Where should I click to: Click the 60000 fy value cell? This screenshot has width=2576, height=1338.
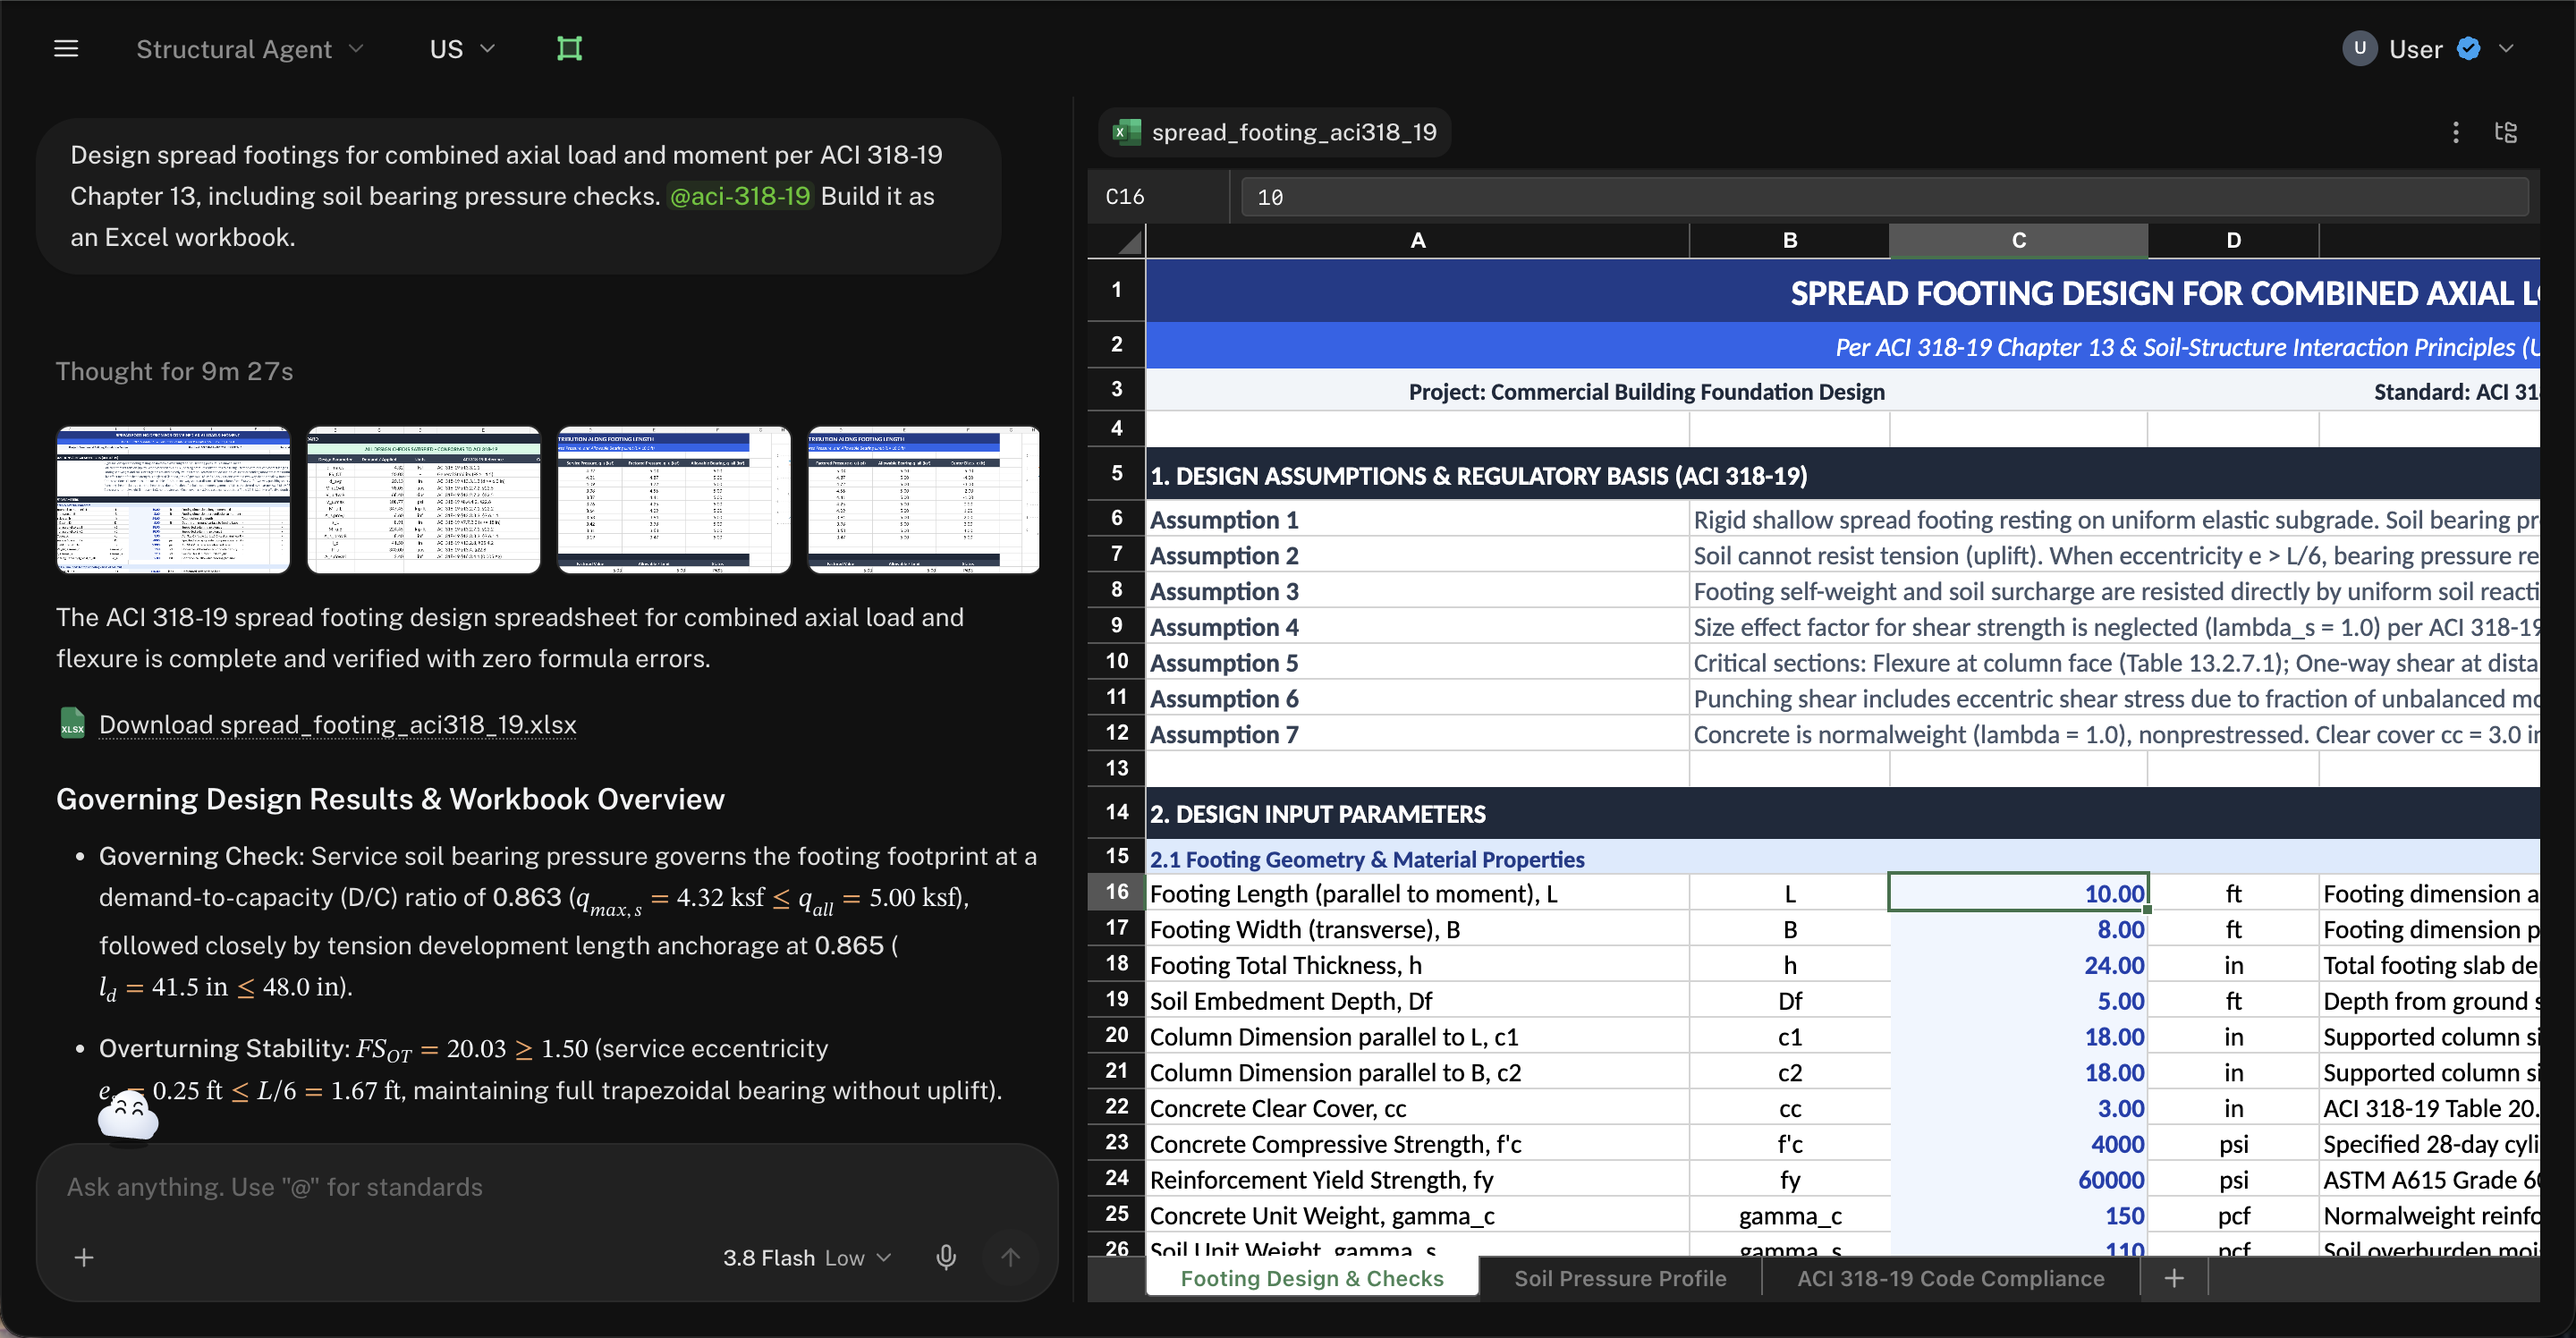click(2018, 1181)
